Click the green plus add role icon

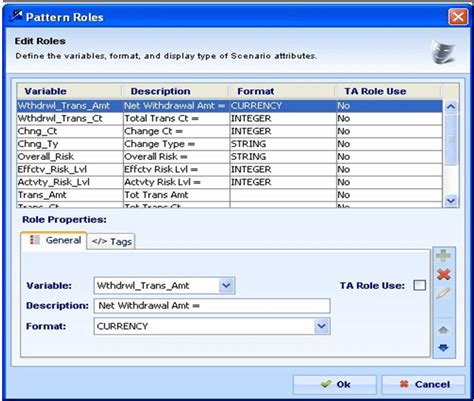pos(443,256)
